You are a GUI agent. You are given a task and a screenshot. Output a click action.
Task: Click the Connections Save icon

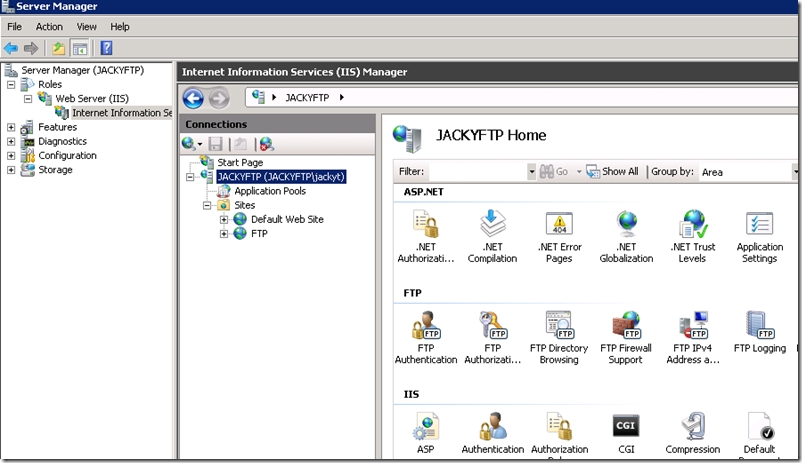[215, 144]
